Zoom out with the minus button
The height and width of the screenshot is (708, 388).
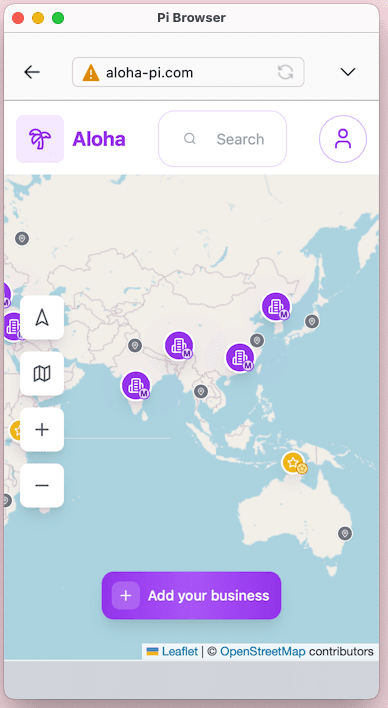(x=42, y=485)
